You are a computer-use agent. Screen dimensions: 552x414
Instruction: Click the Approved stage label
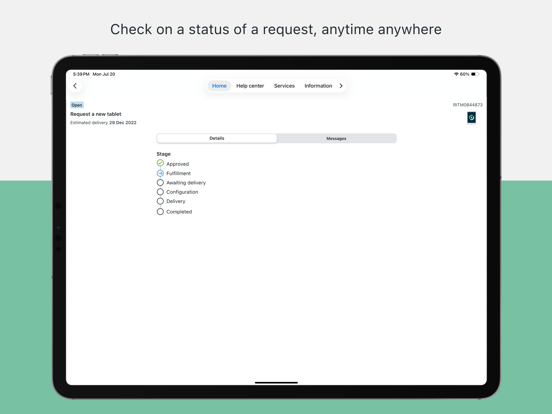pyautogui.click(x=177, y=164)
